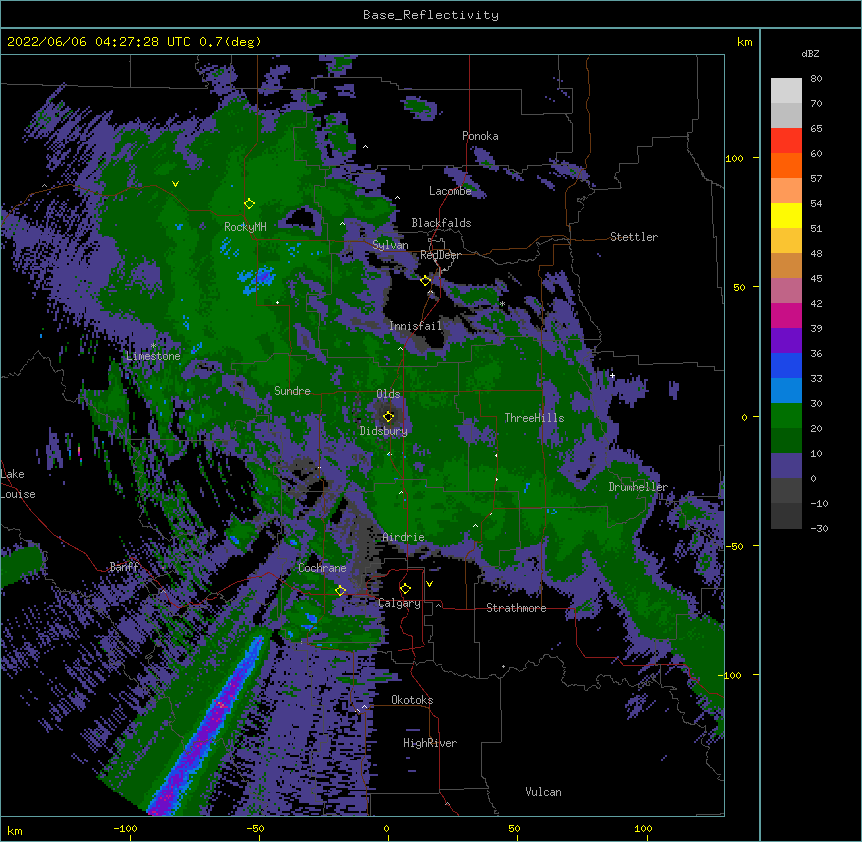Click the Ponoka town label
Viewport: 862px width, 842px height.
(x=480, y=136)
